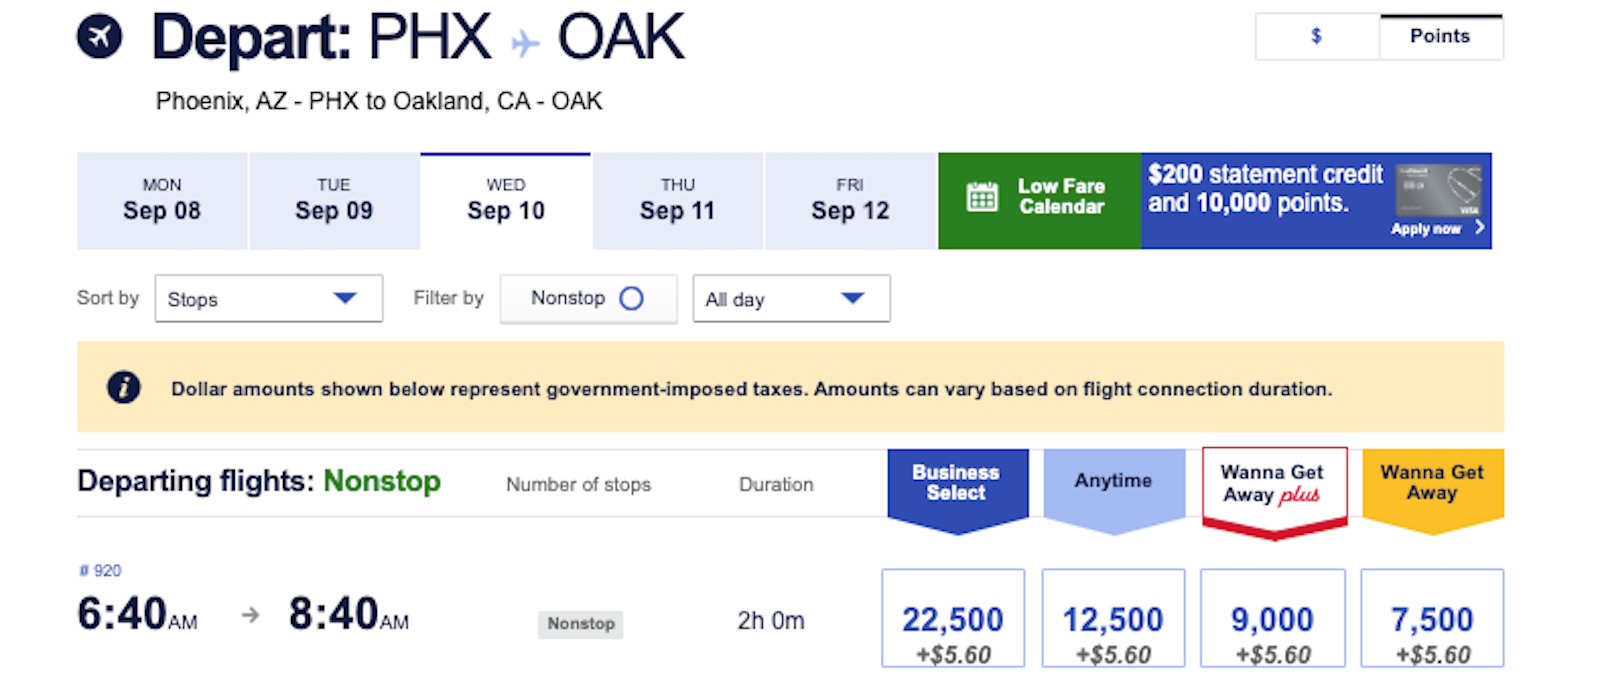Click the info icon in the yellow banner
The width and height of the screenshot is (1600, 682).
124,387
